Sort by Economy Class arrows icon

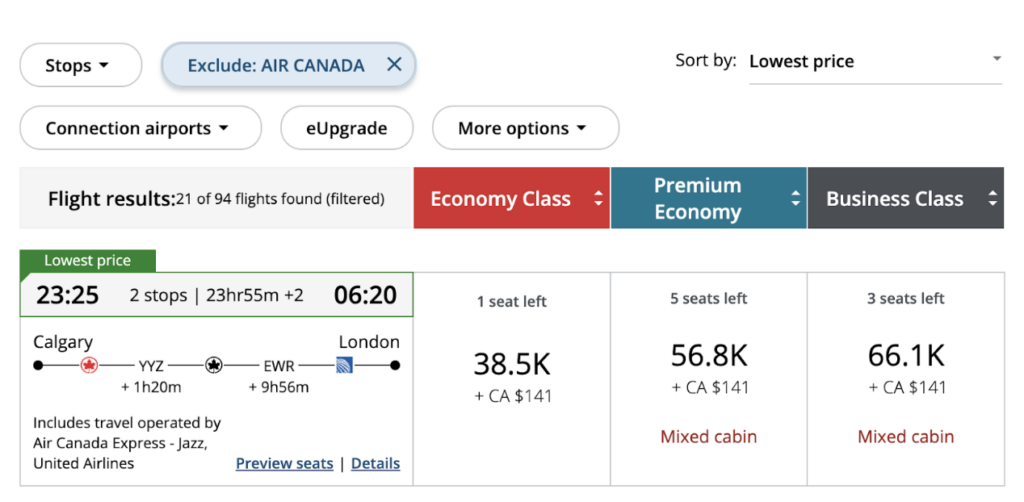pyautogui.click(x=599, y=198)
